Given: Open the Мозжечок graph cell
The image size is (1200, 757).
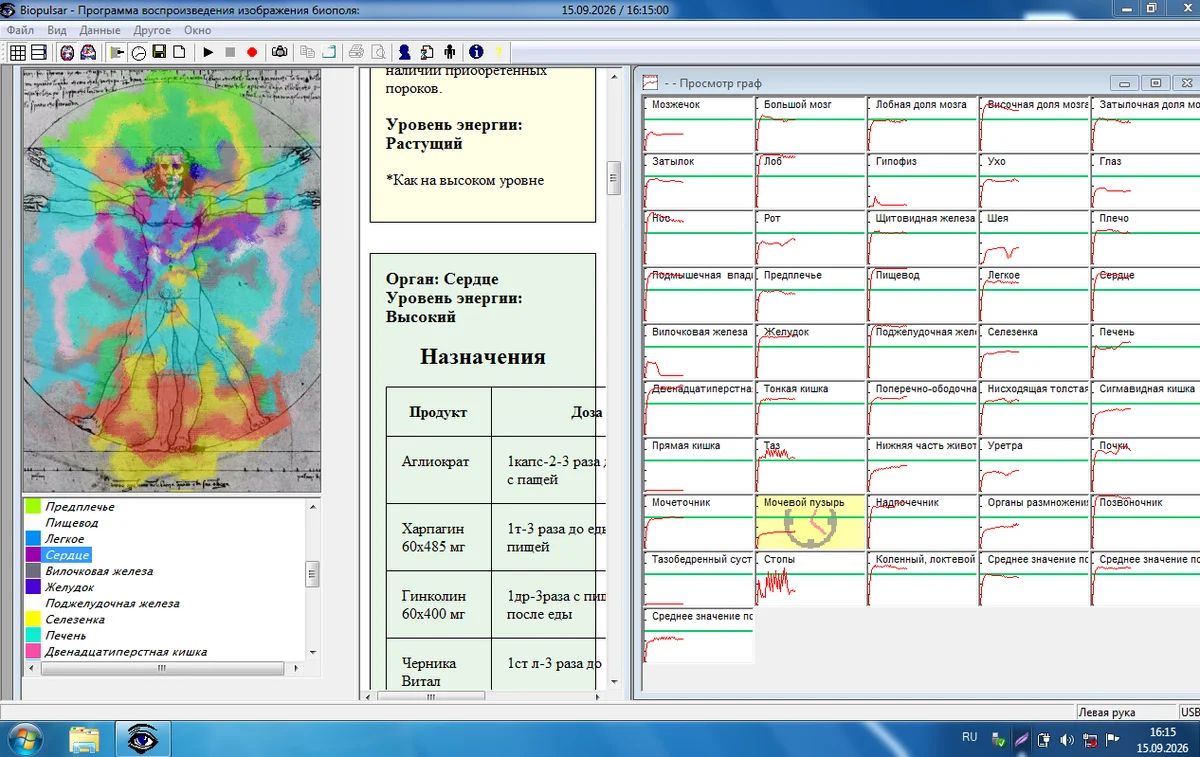Looking at the screenshot, I should tap(698, 124).
